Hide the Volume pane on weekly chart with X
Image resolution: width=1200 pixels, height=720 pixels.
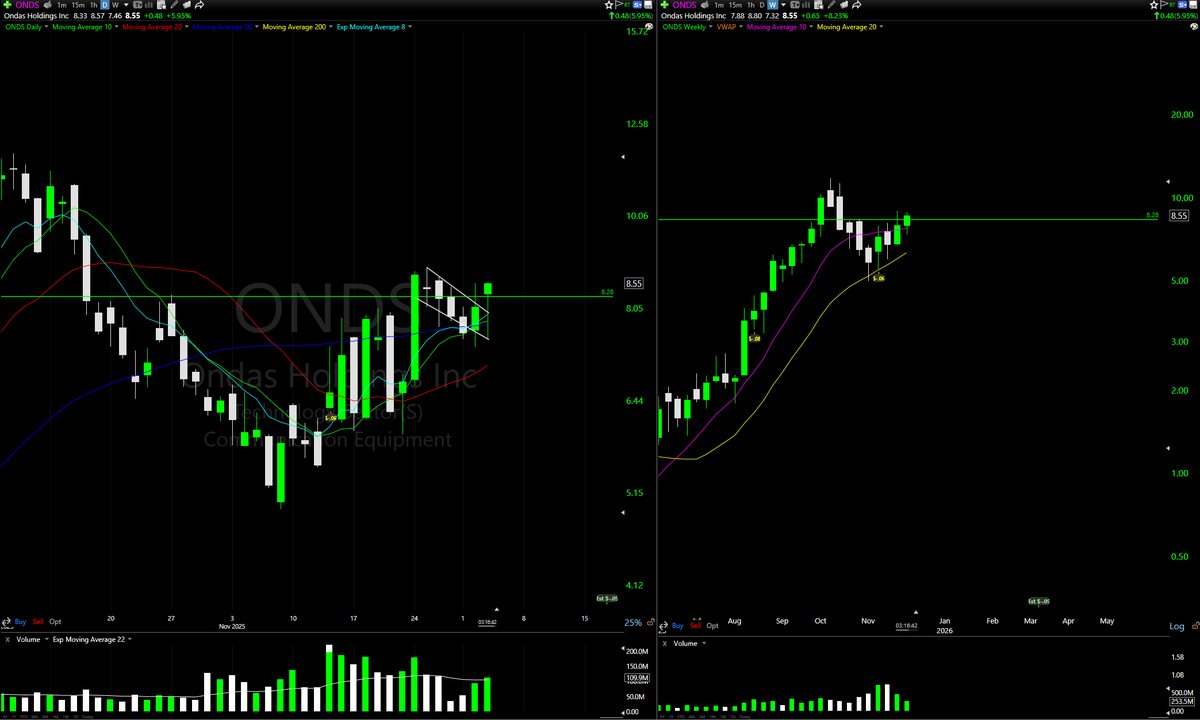tap(665, 643)
